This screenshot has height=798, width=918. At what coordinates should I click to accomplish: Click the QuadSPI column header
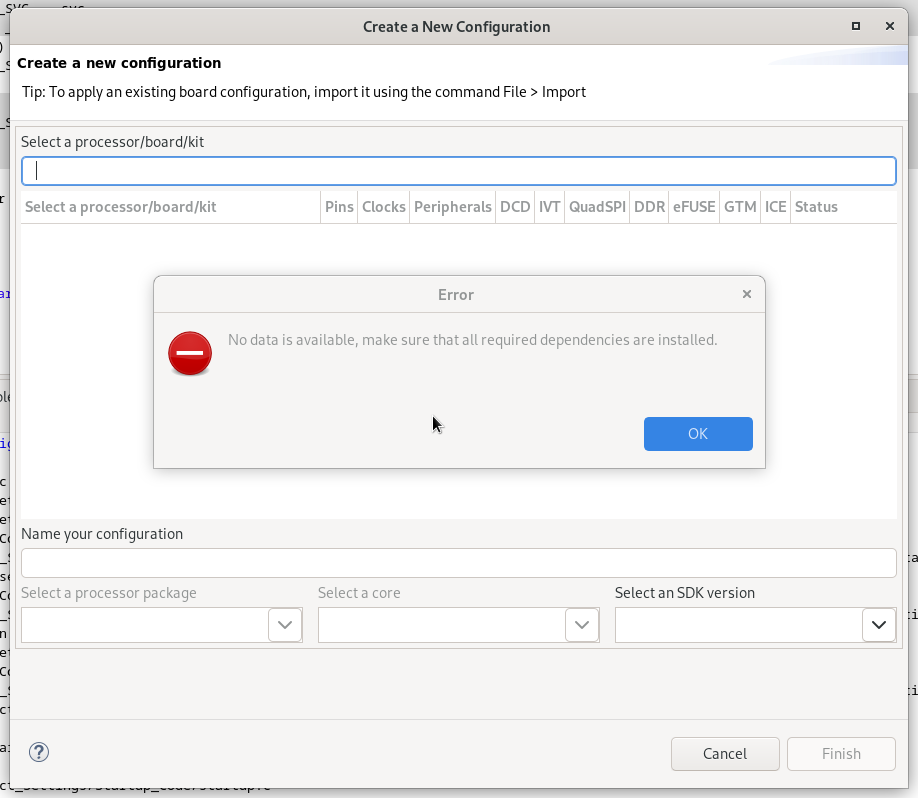[597, 207]
